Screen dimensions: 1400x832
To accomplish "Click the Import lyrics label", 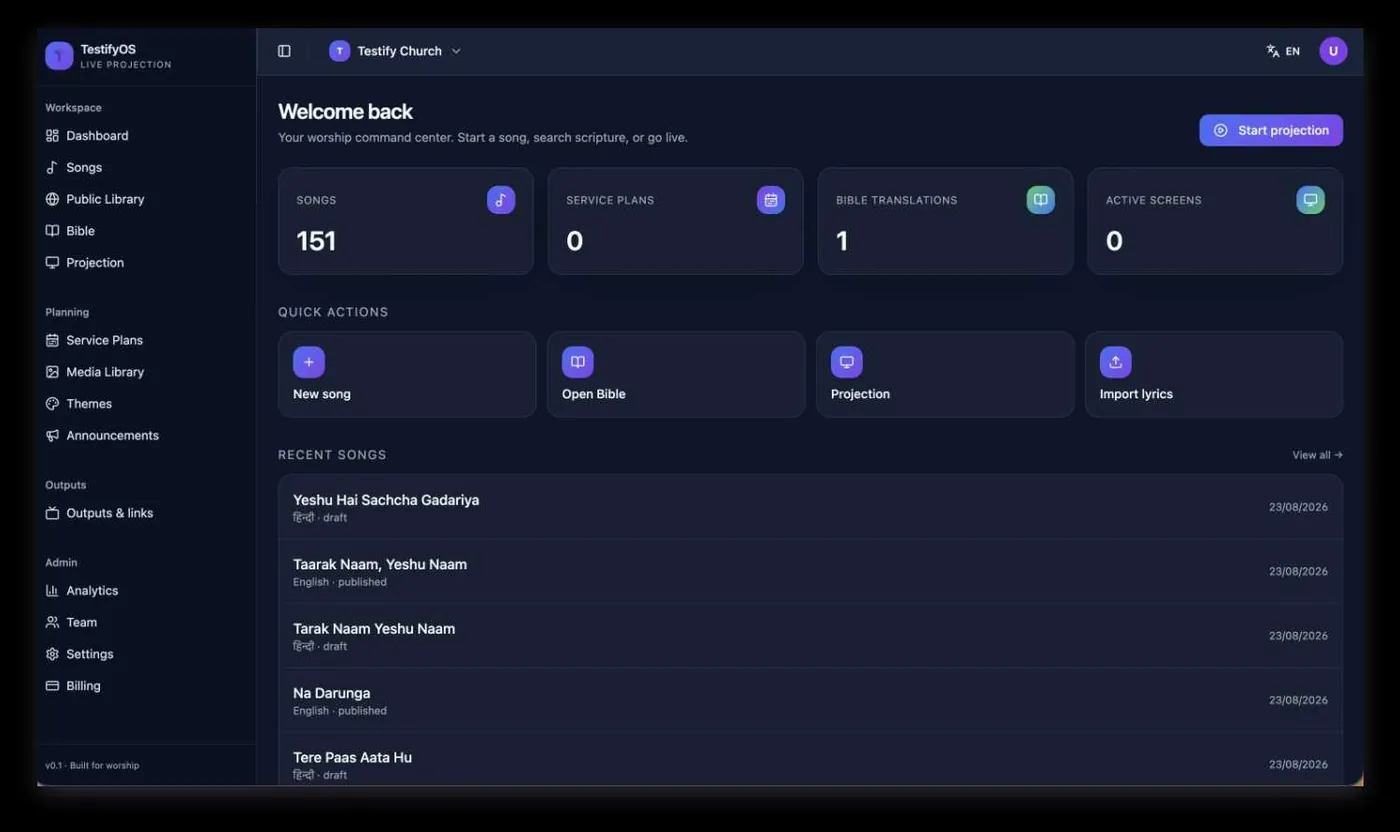I will tap(1136, 394).
